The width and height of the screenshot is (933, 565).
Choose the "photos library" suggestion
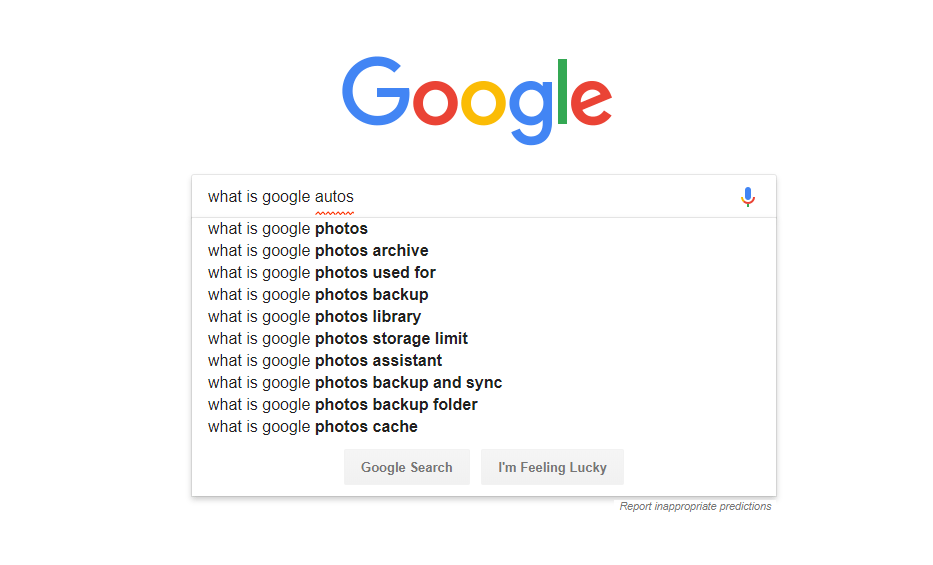pos(314,317)
